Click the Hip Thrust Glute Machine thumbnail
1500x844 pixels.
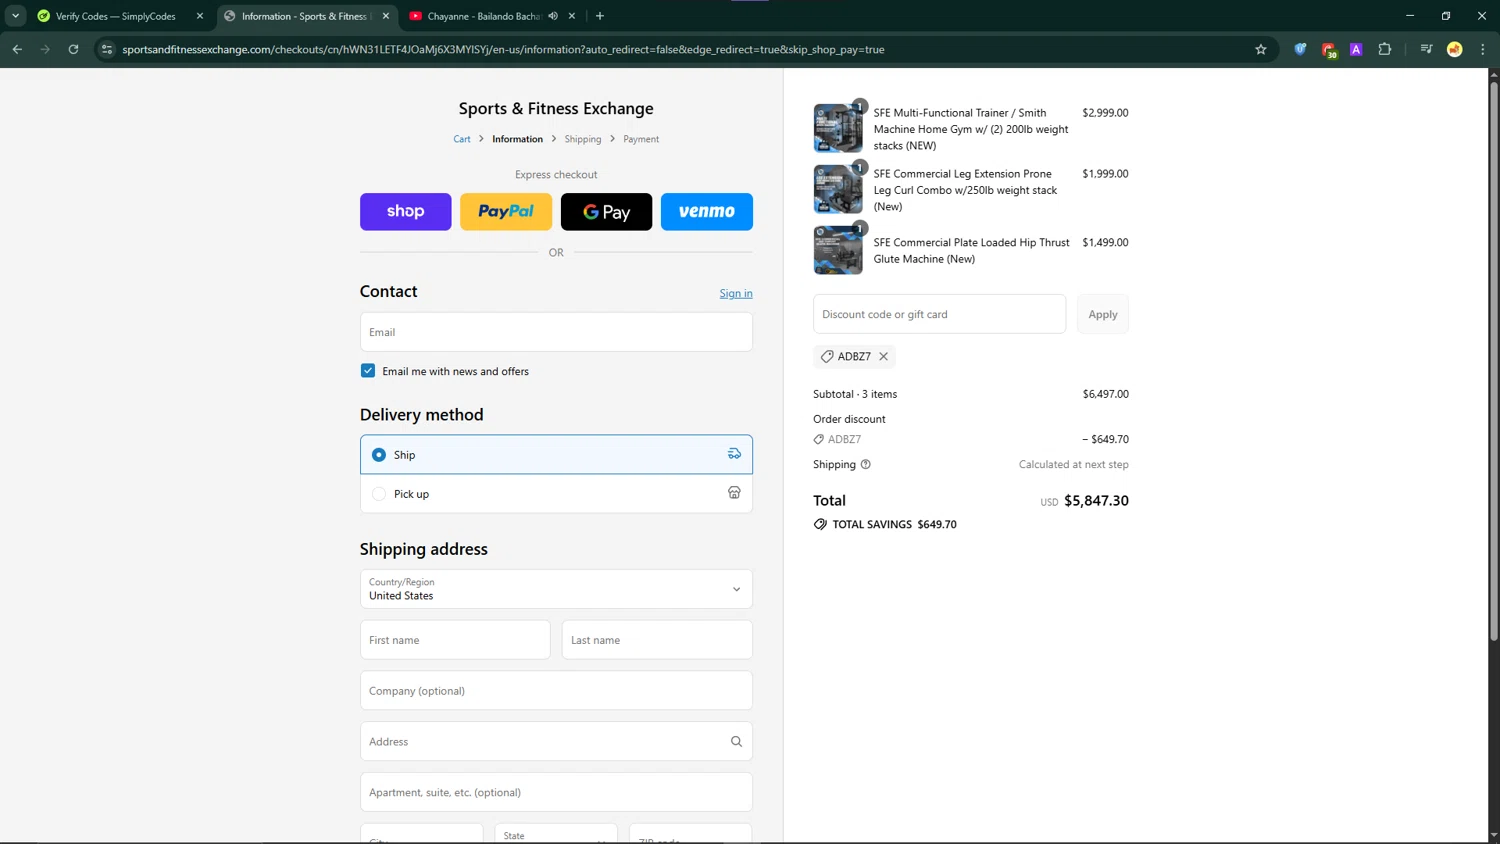[838, 250]
